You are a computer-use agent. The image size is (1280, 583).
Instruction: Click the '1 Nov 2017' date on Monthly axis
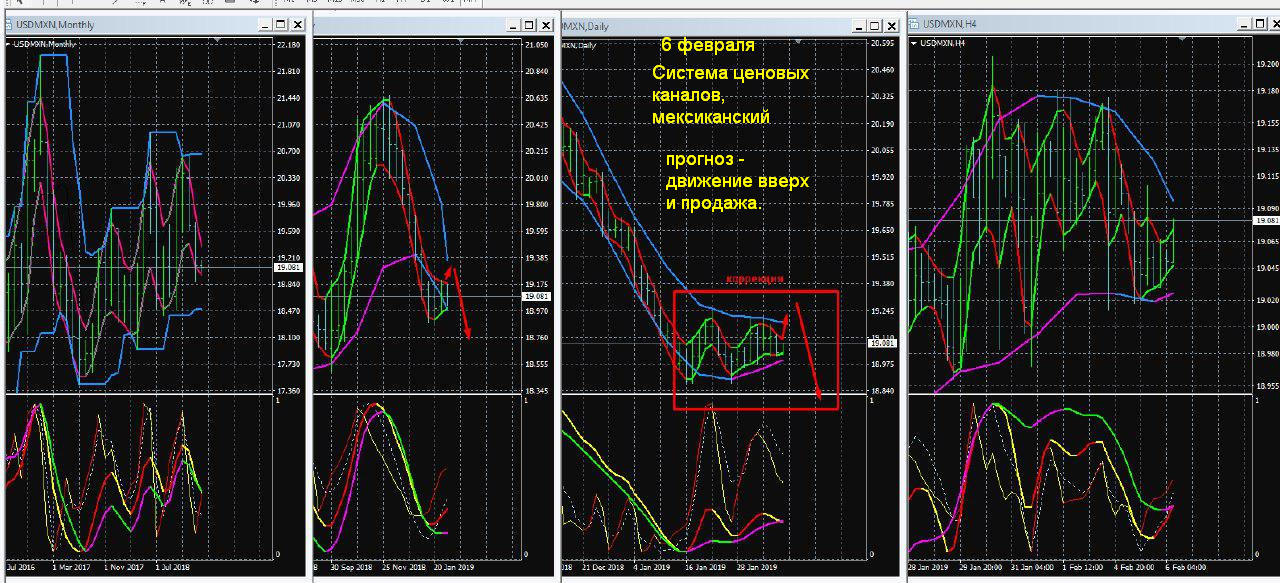tap(123, 567)
